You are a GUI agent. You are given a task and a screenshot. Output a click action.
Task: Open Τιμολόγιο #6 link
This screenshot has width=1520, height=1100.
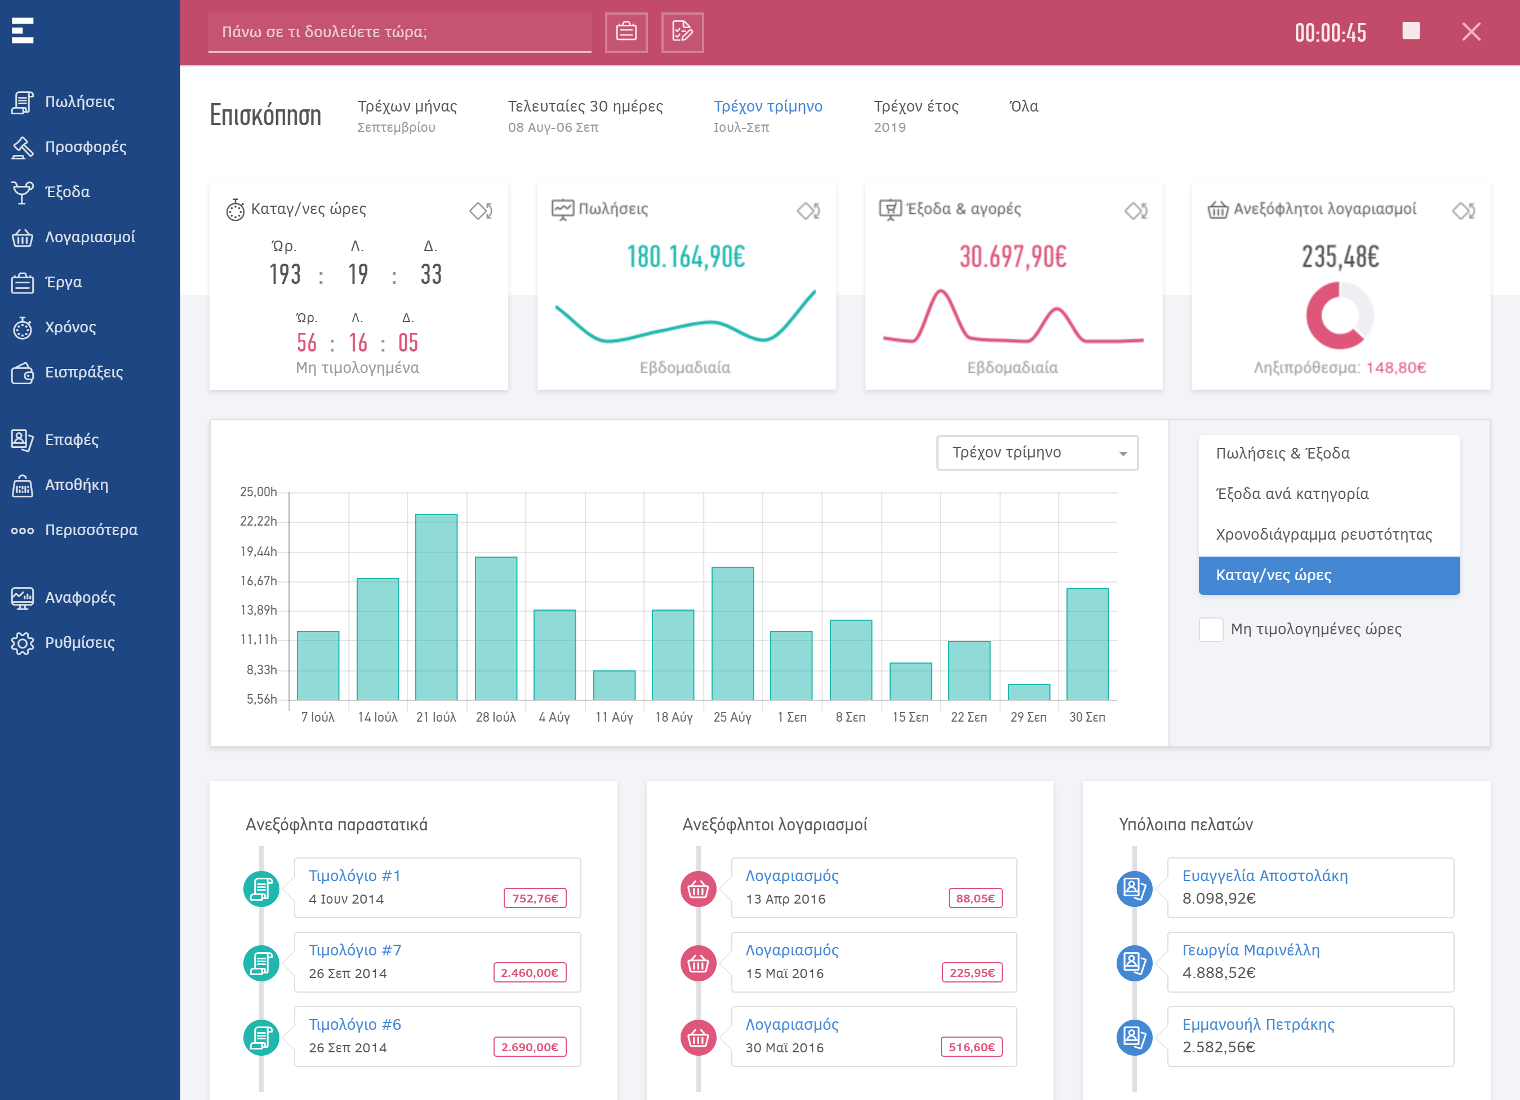354,1025
